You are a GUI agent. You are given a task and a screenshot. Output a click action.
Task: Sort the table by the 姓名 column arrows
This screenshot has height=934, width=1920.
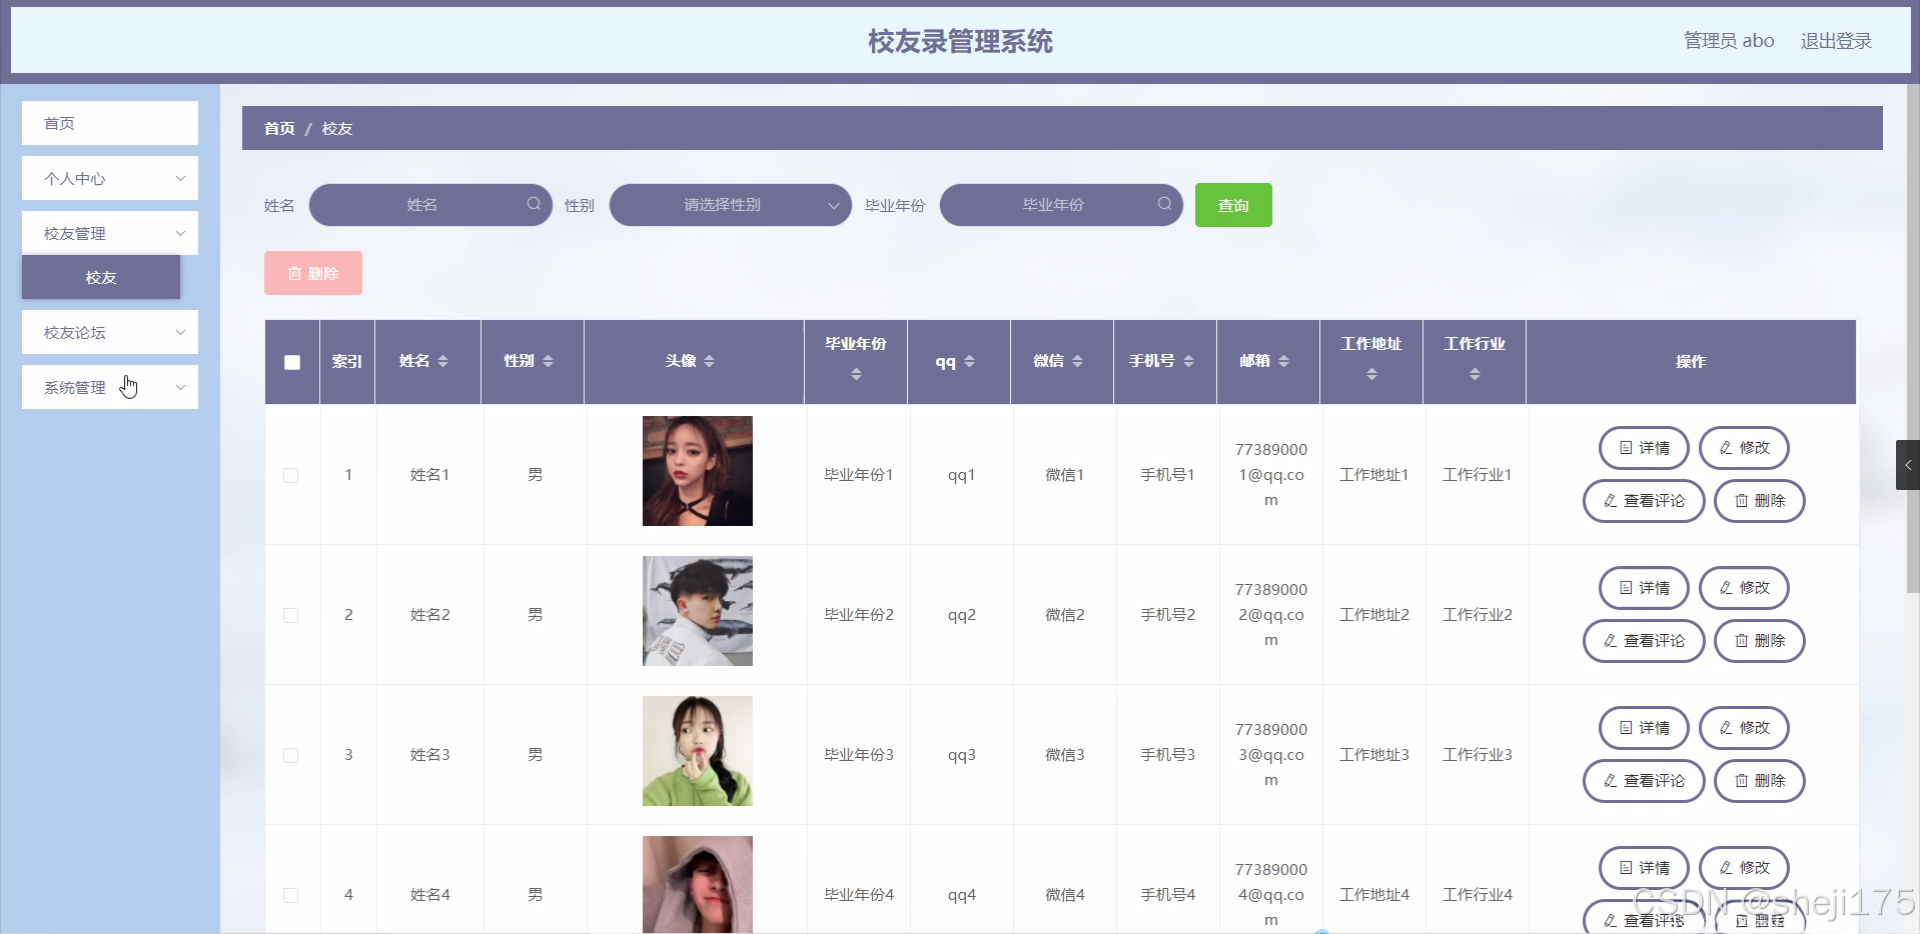click(446, 361)
